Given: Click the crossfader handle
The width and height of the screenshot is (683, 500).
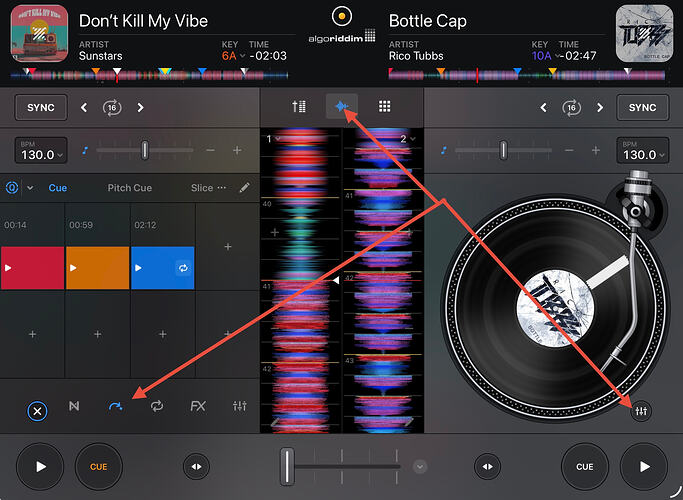Looking at the screenshot, I should coord(287,466).
